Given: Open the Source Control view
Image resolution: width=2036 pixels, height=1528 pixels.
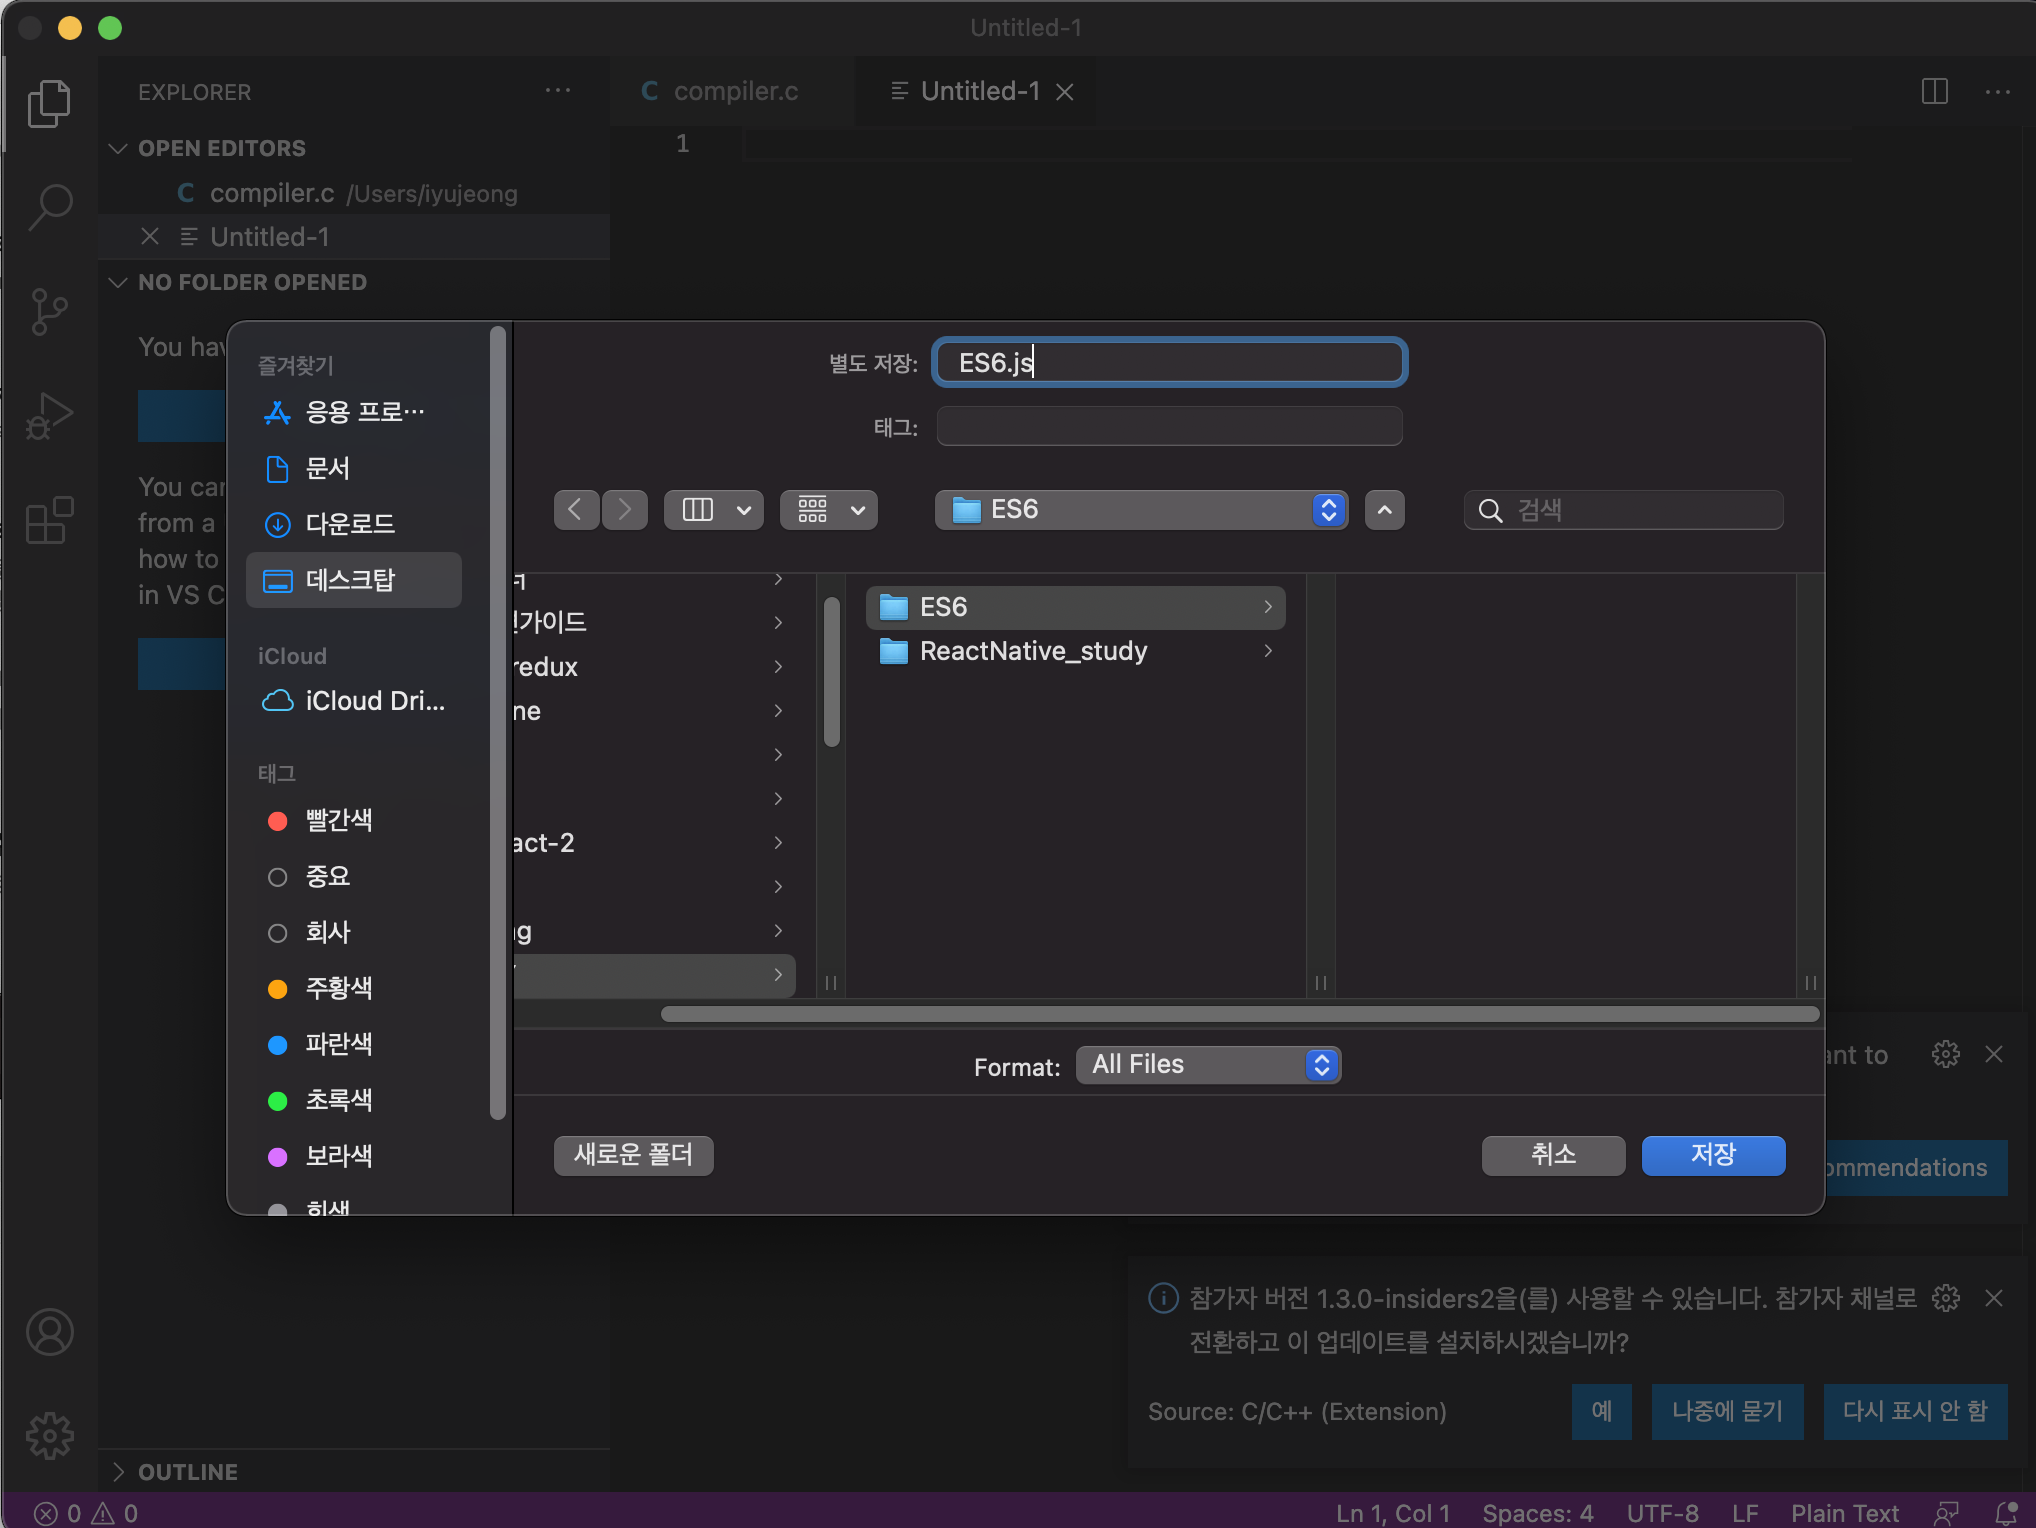Looking at the screenshot, I should (x=50, y=312).
